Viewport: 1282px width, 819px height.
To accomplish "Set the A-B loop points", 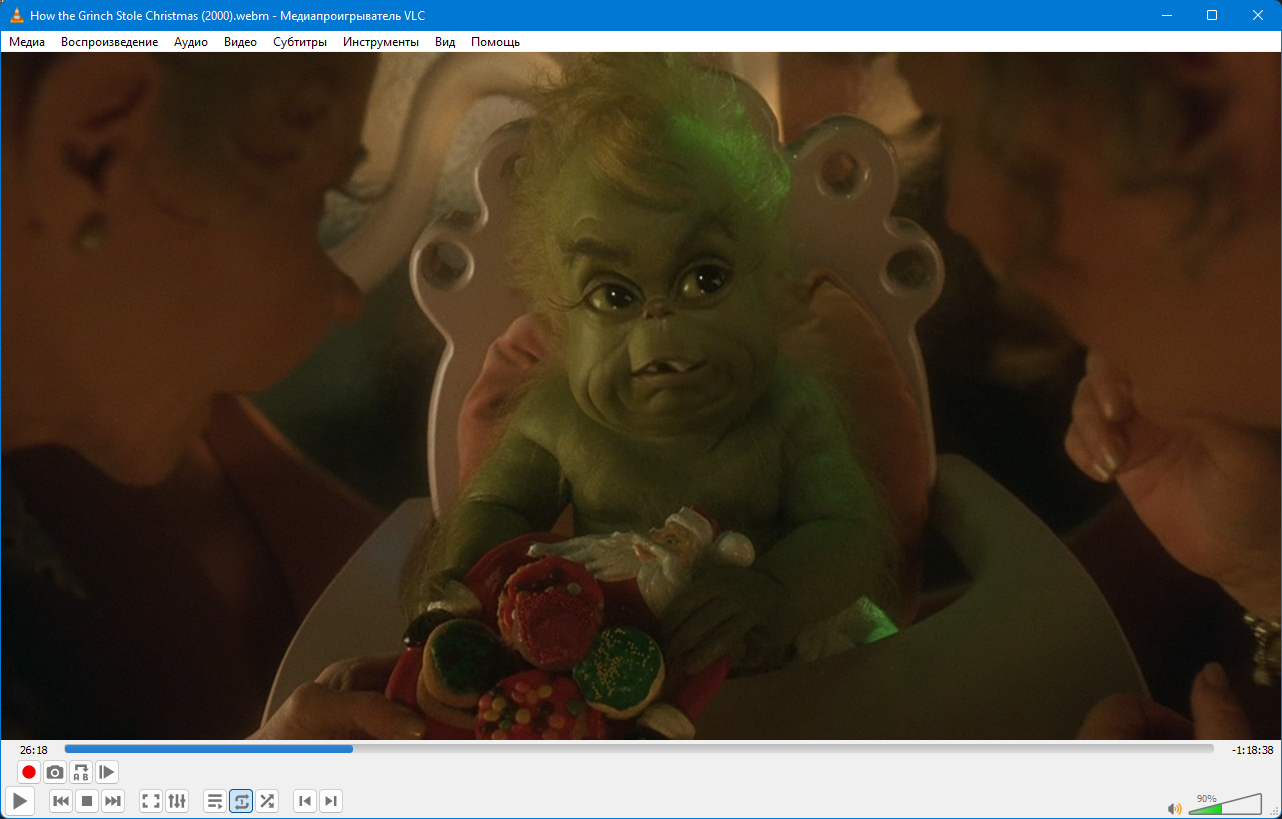I will [81, 772].
